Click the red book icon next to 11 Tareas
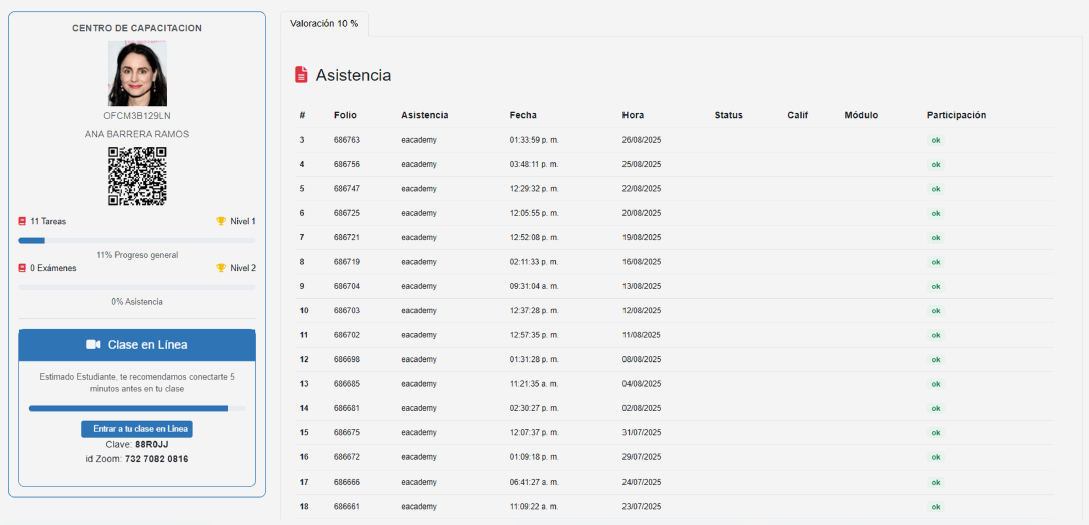Viewport: 1089px width, 525px height. pyautogui.click(x=22, y=221)
